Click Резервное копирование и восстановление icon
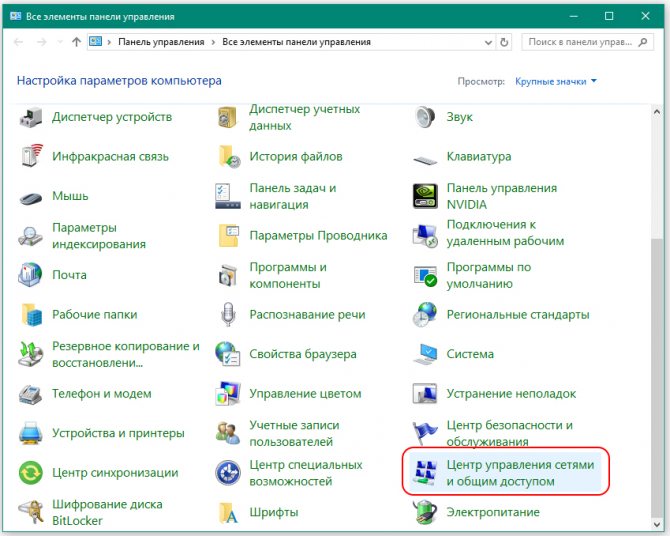Screen dimensions: 670x536 click(30, 354)
